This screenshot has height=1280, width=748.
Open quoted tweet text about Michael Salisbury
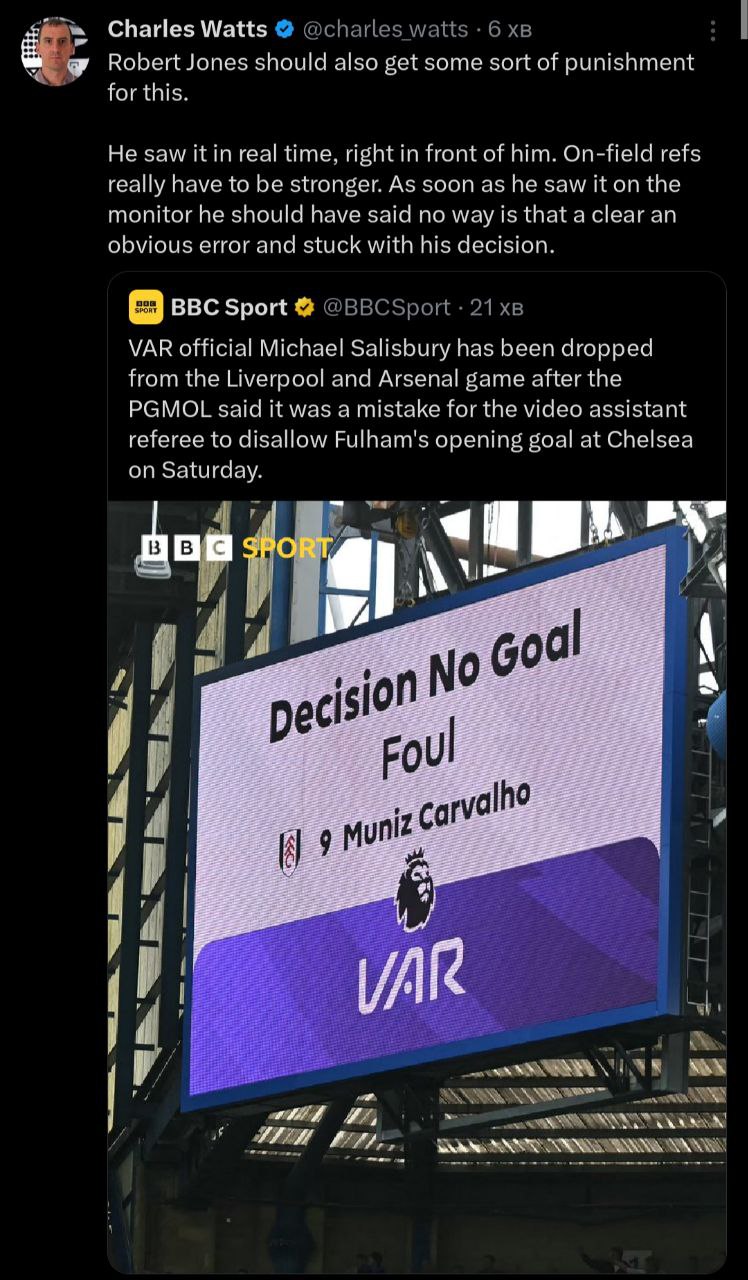click(410, 409)
